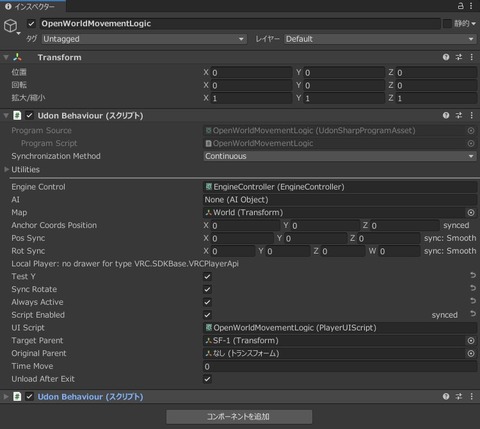Click the Add Component button

tap(239, 417)
